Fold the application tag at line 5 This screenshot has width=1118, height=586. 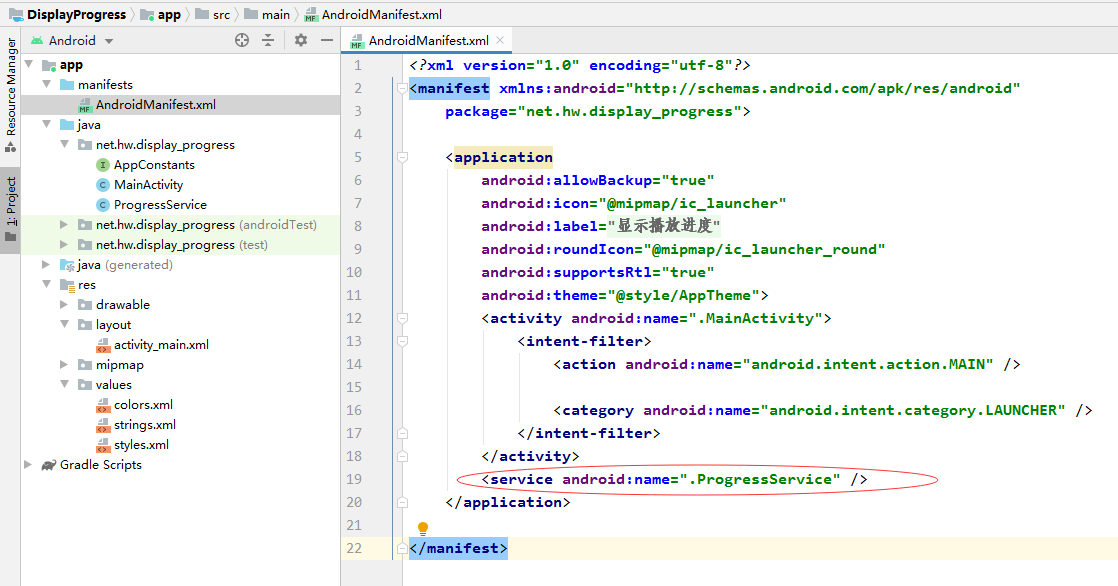[x=402, y=157]
